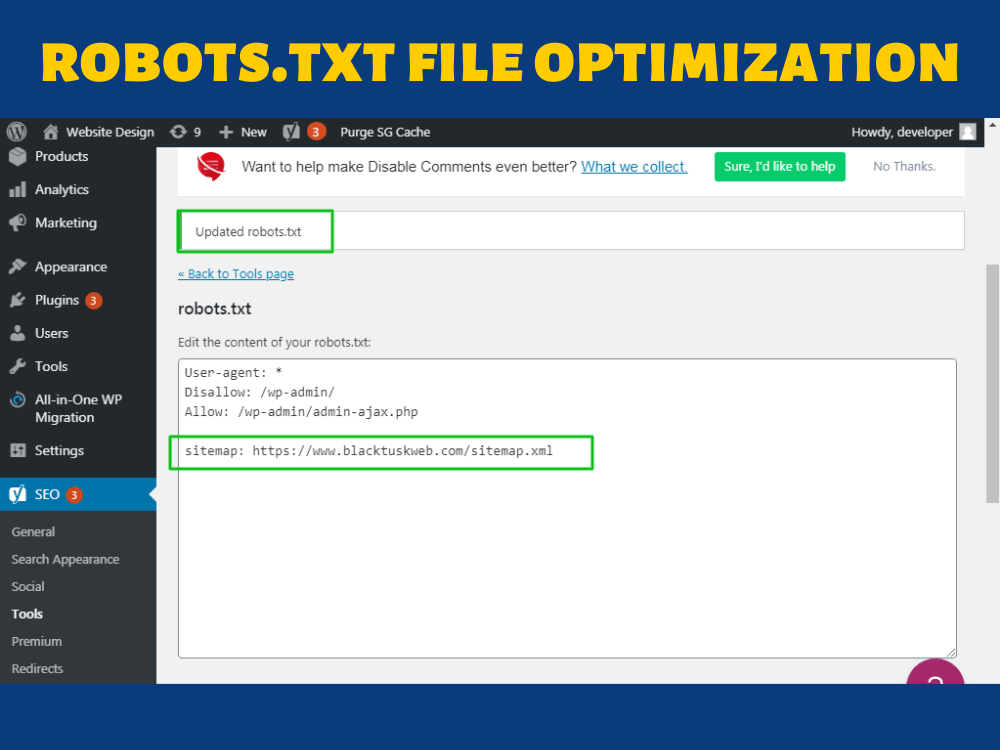Viewport: 1000px width, 750px height.
Task: Open the Social SEO submenu
Action: point(28,587)
